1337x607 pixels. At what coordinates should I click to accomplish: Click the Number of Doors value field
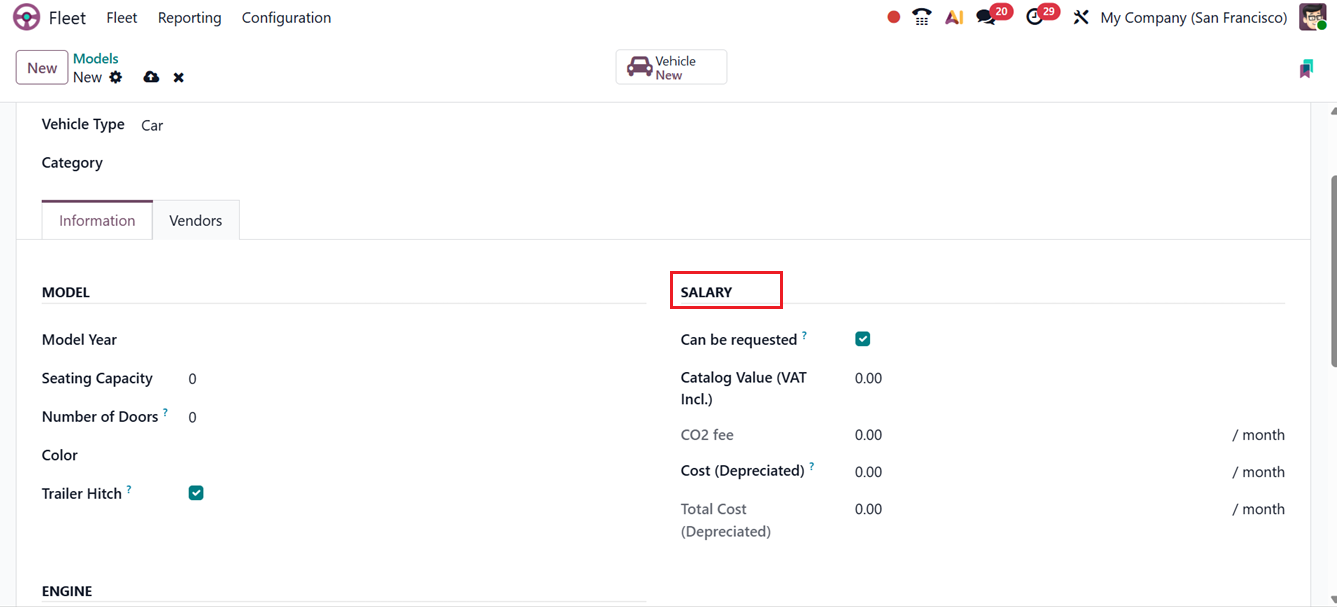pyautogui.click(x=416, y=417)
